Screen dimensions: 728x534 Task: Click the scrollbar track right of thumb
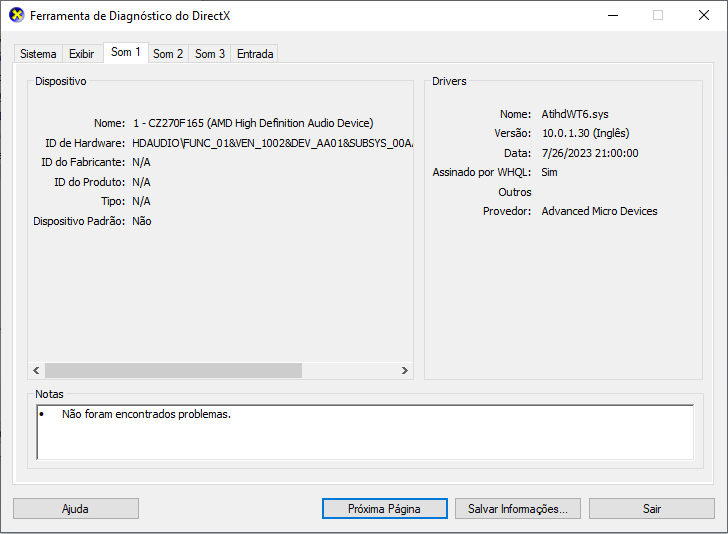tap(349, 371)
